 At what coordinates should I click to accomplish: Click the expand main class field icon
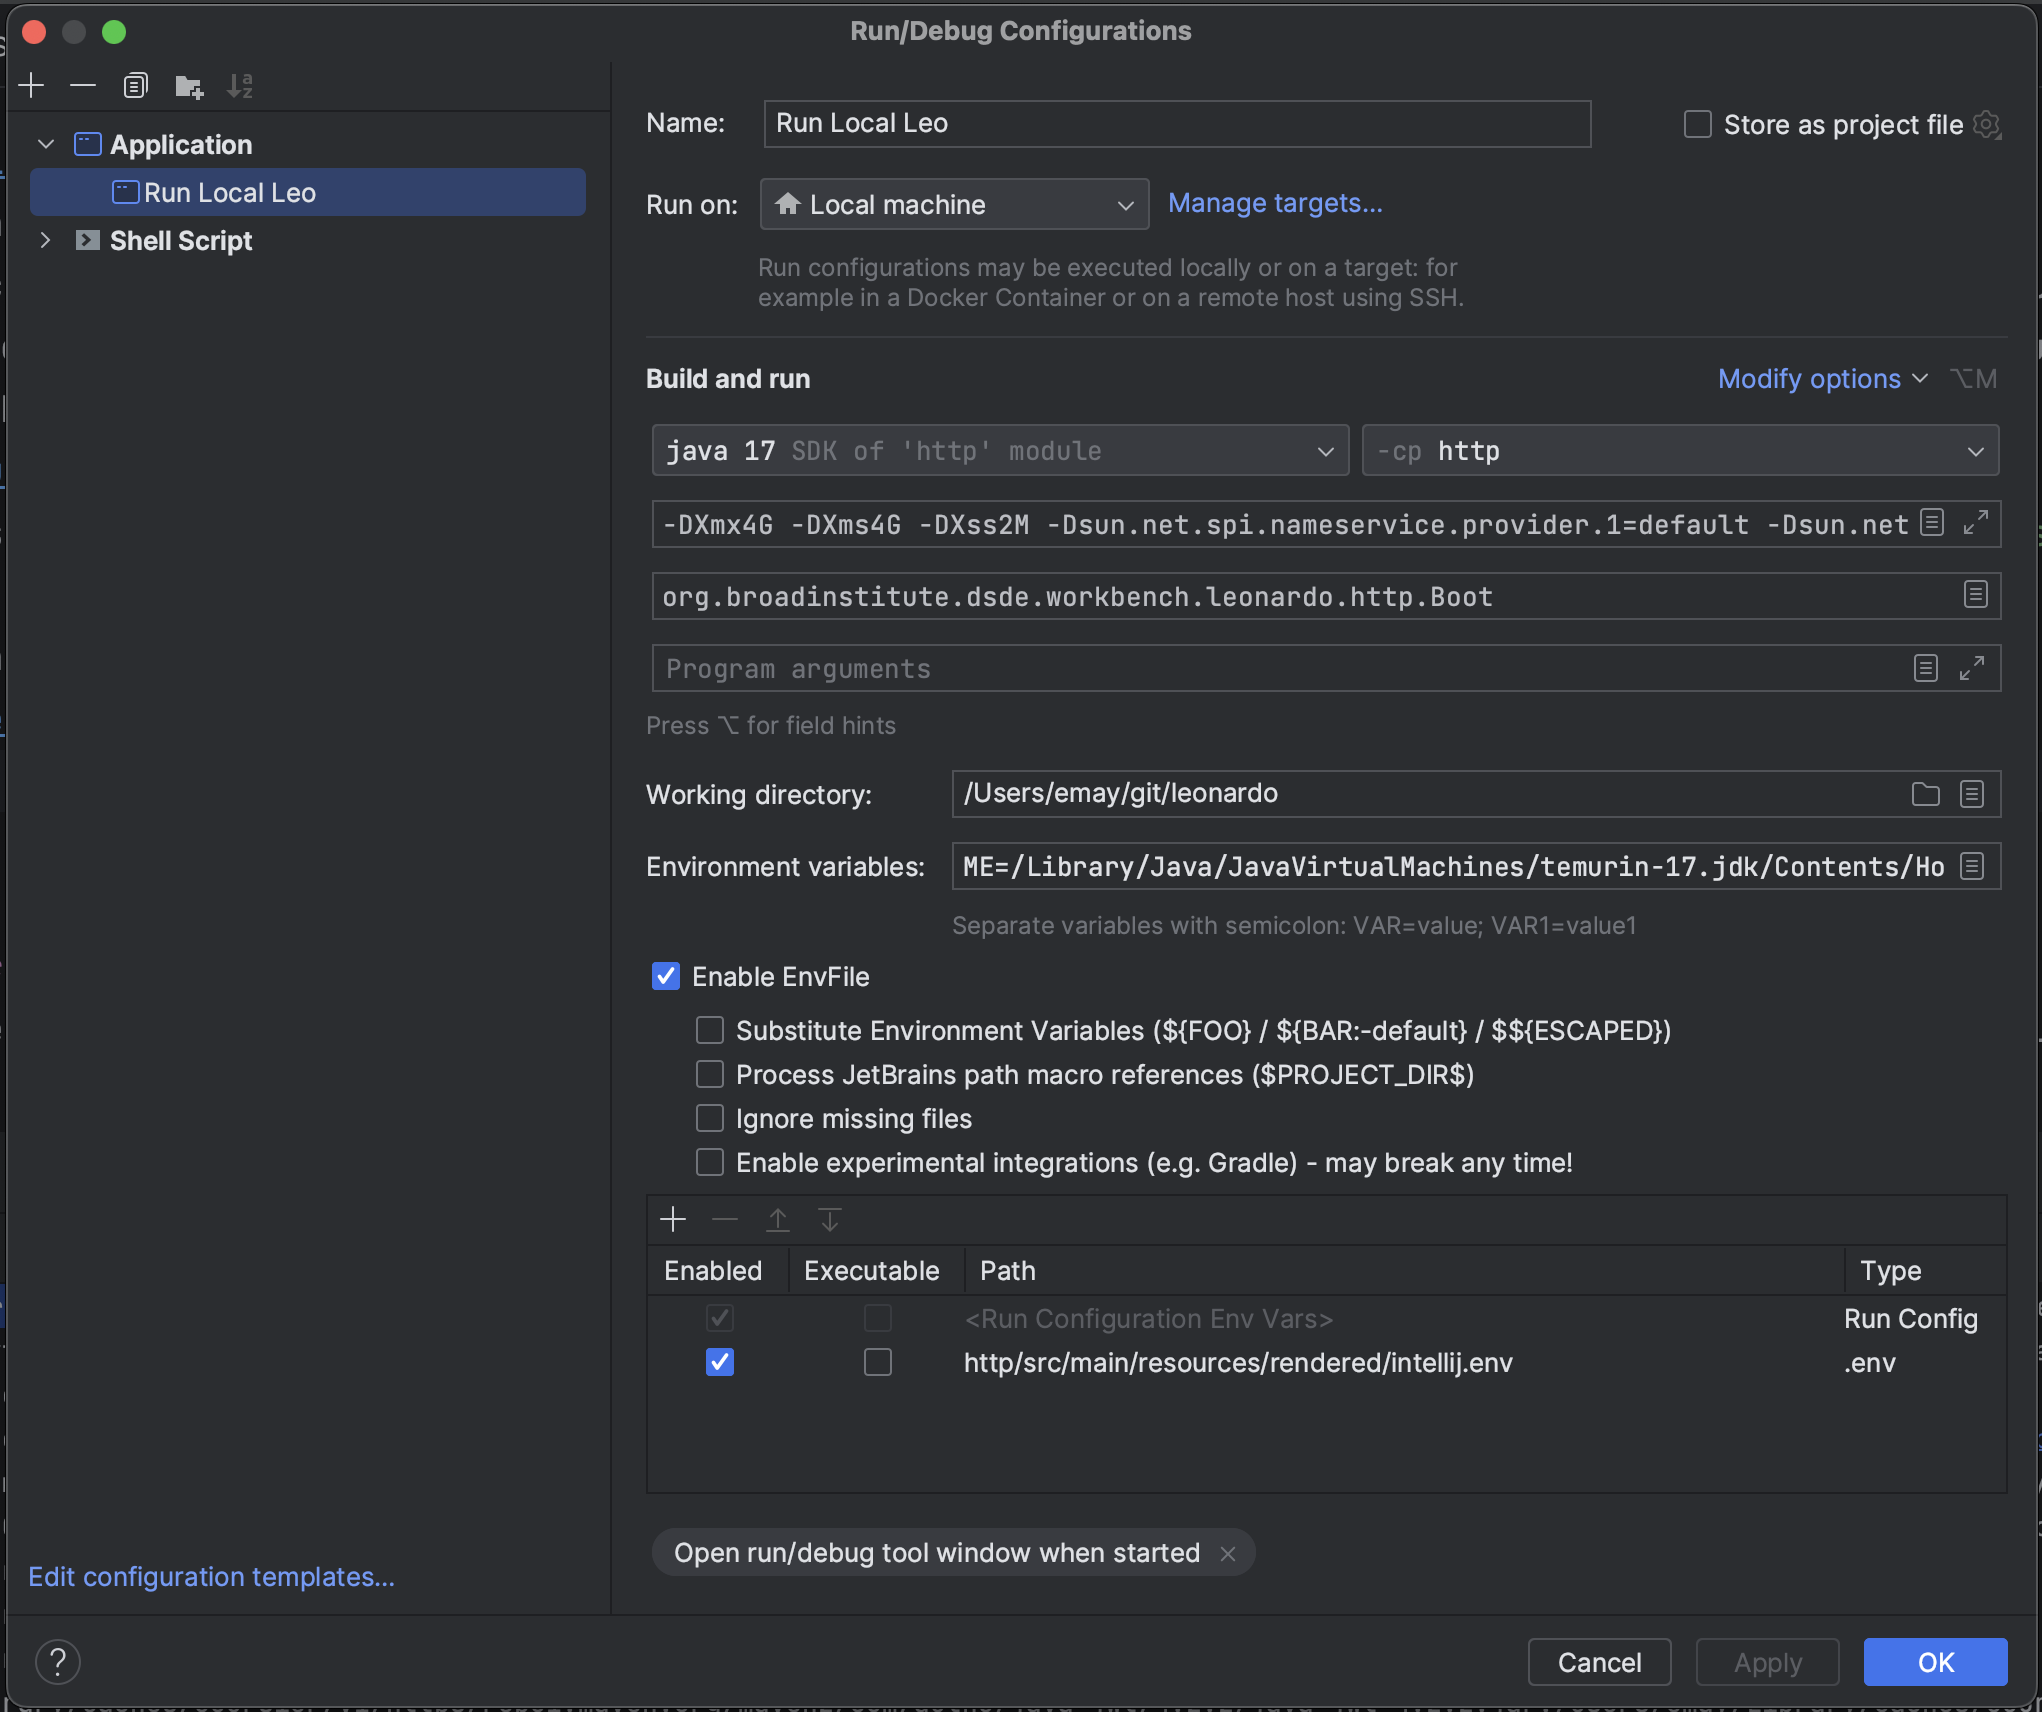(1976, 596)
